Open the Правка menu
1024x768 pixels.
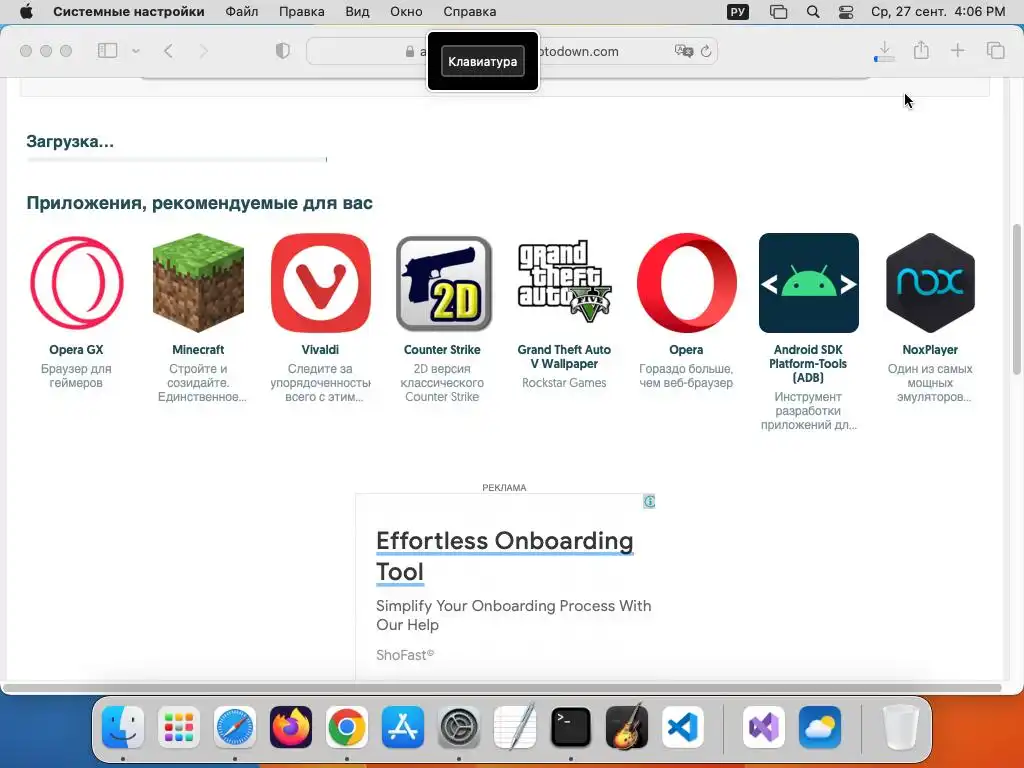pos(302,12)
